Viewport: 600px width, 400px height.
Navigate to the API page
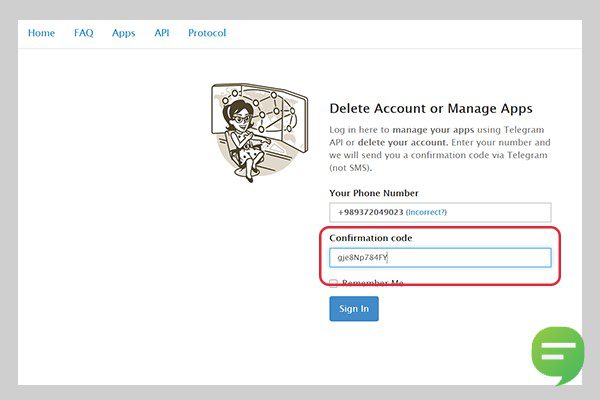tap(162, 33)
